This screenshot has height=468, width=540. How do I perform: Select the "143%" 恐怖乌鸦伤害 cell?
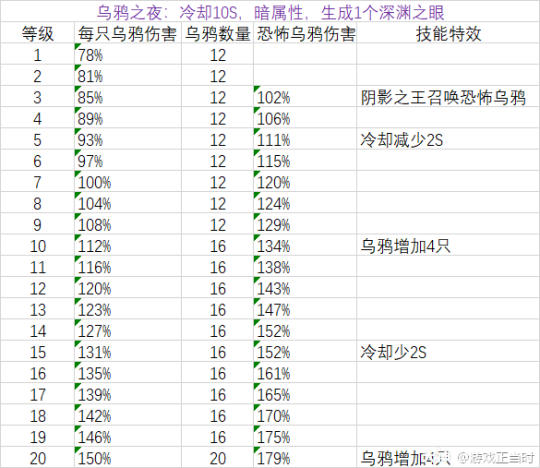[x=305, y=288]
